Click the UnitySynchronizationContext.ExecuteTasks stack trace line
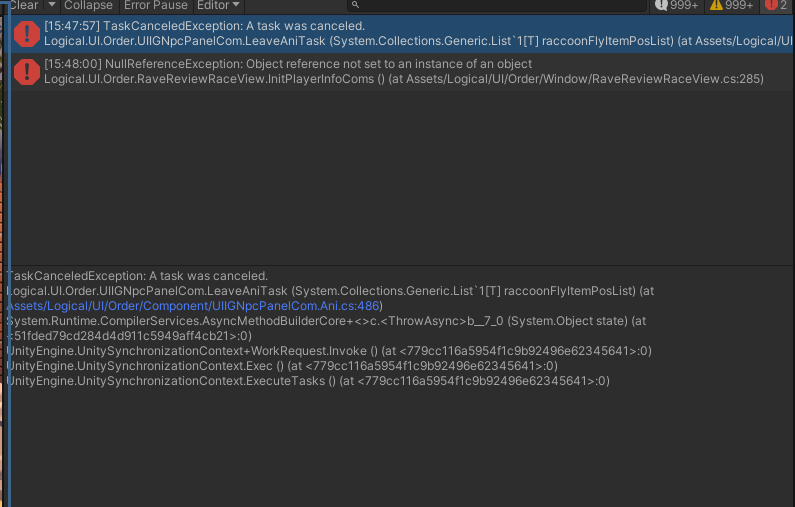The height and width of the screenshot is (507, 795). click(308, 381)
